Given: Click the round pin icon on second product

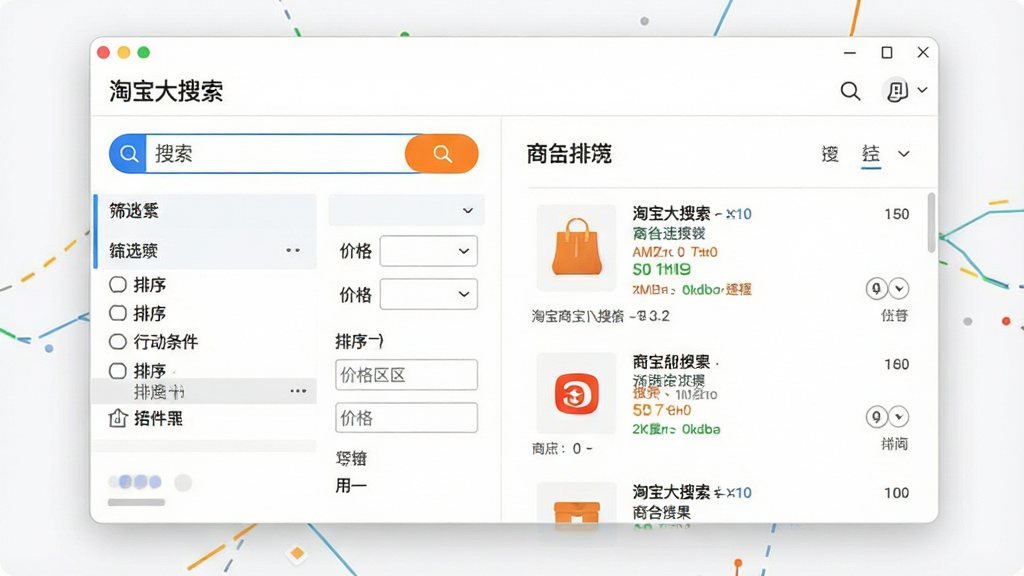Looking at the screenshot, I should pyautogui.click(x=876, y=416).
